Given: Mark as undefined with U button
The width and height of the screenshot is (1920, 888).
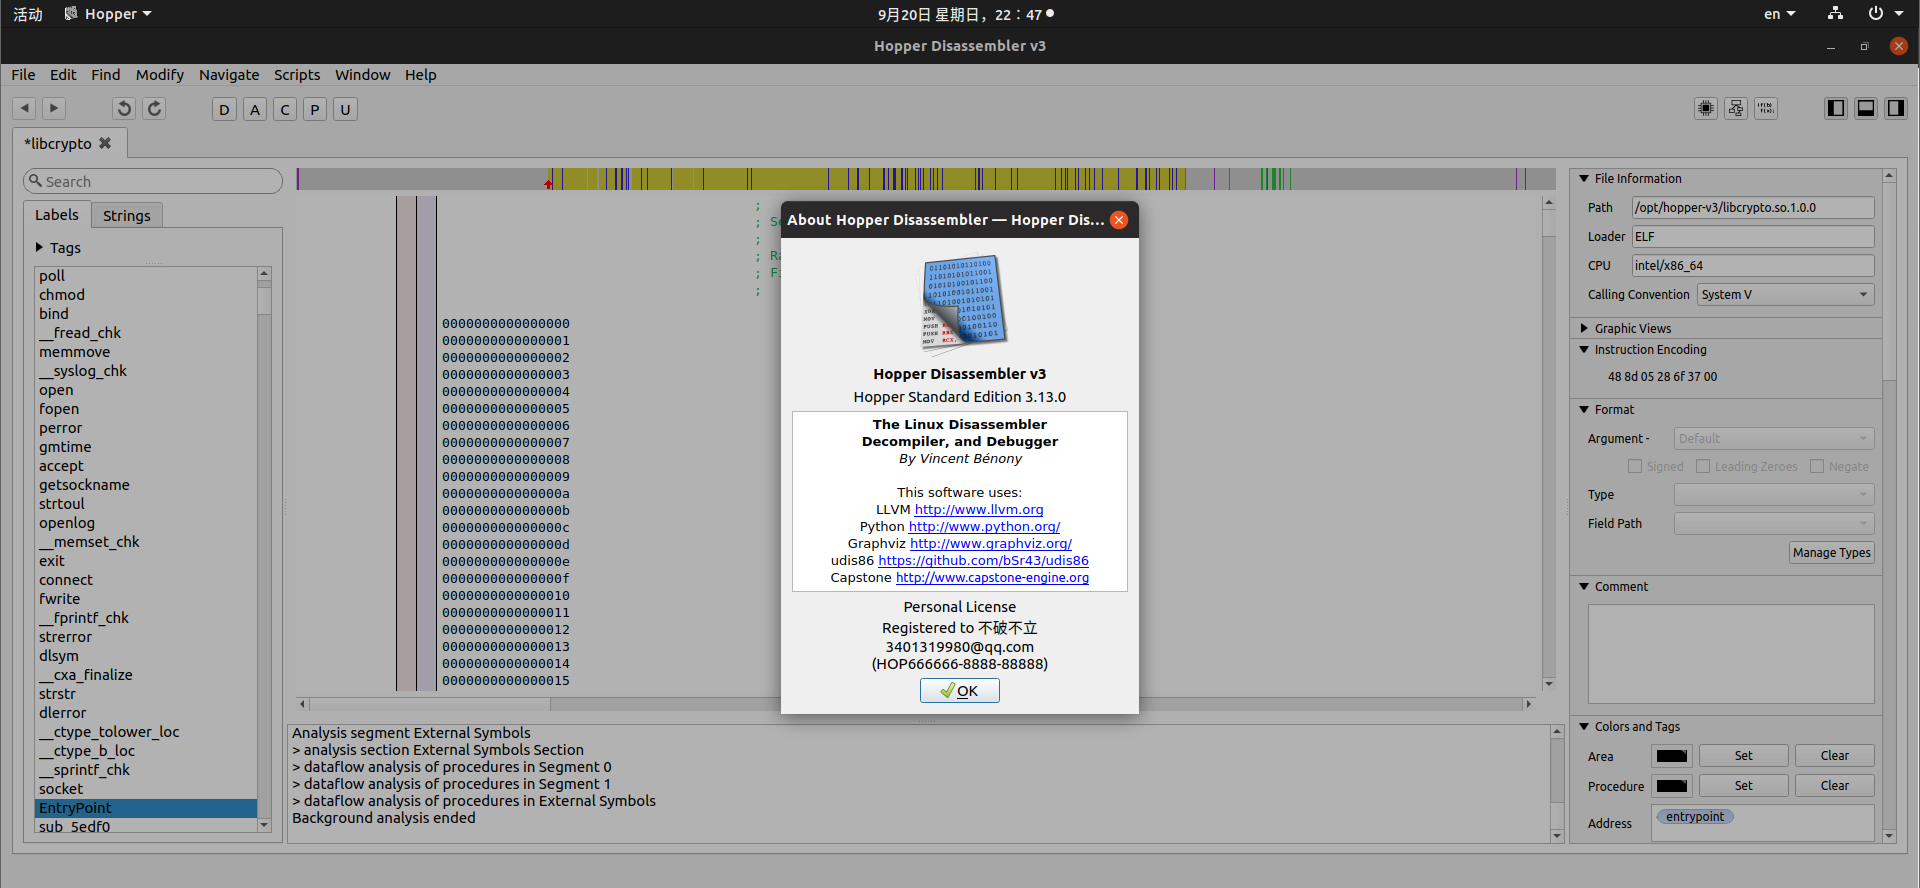Looking at the screenshot, I should point(345,109).
